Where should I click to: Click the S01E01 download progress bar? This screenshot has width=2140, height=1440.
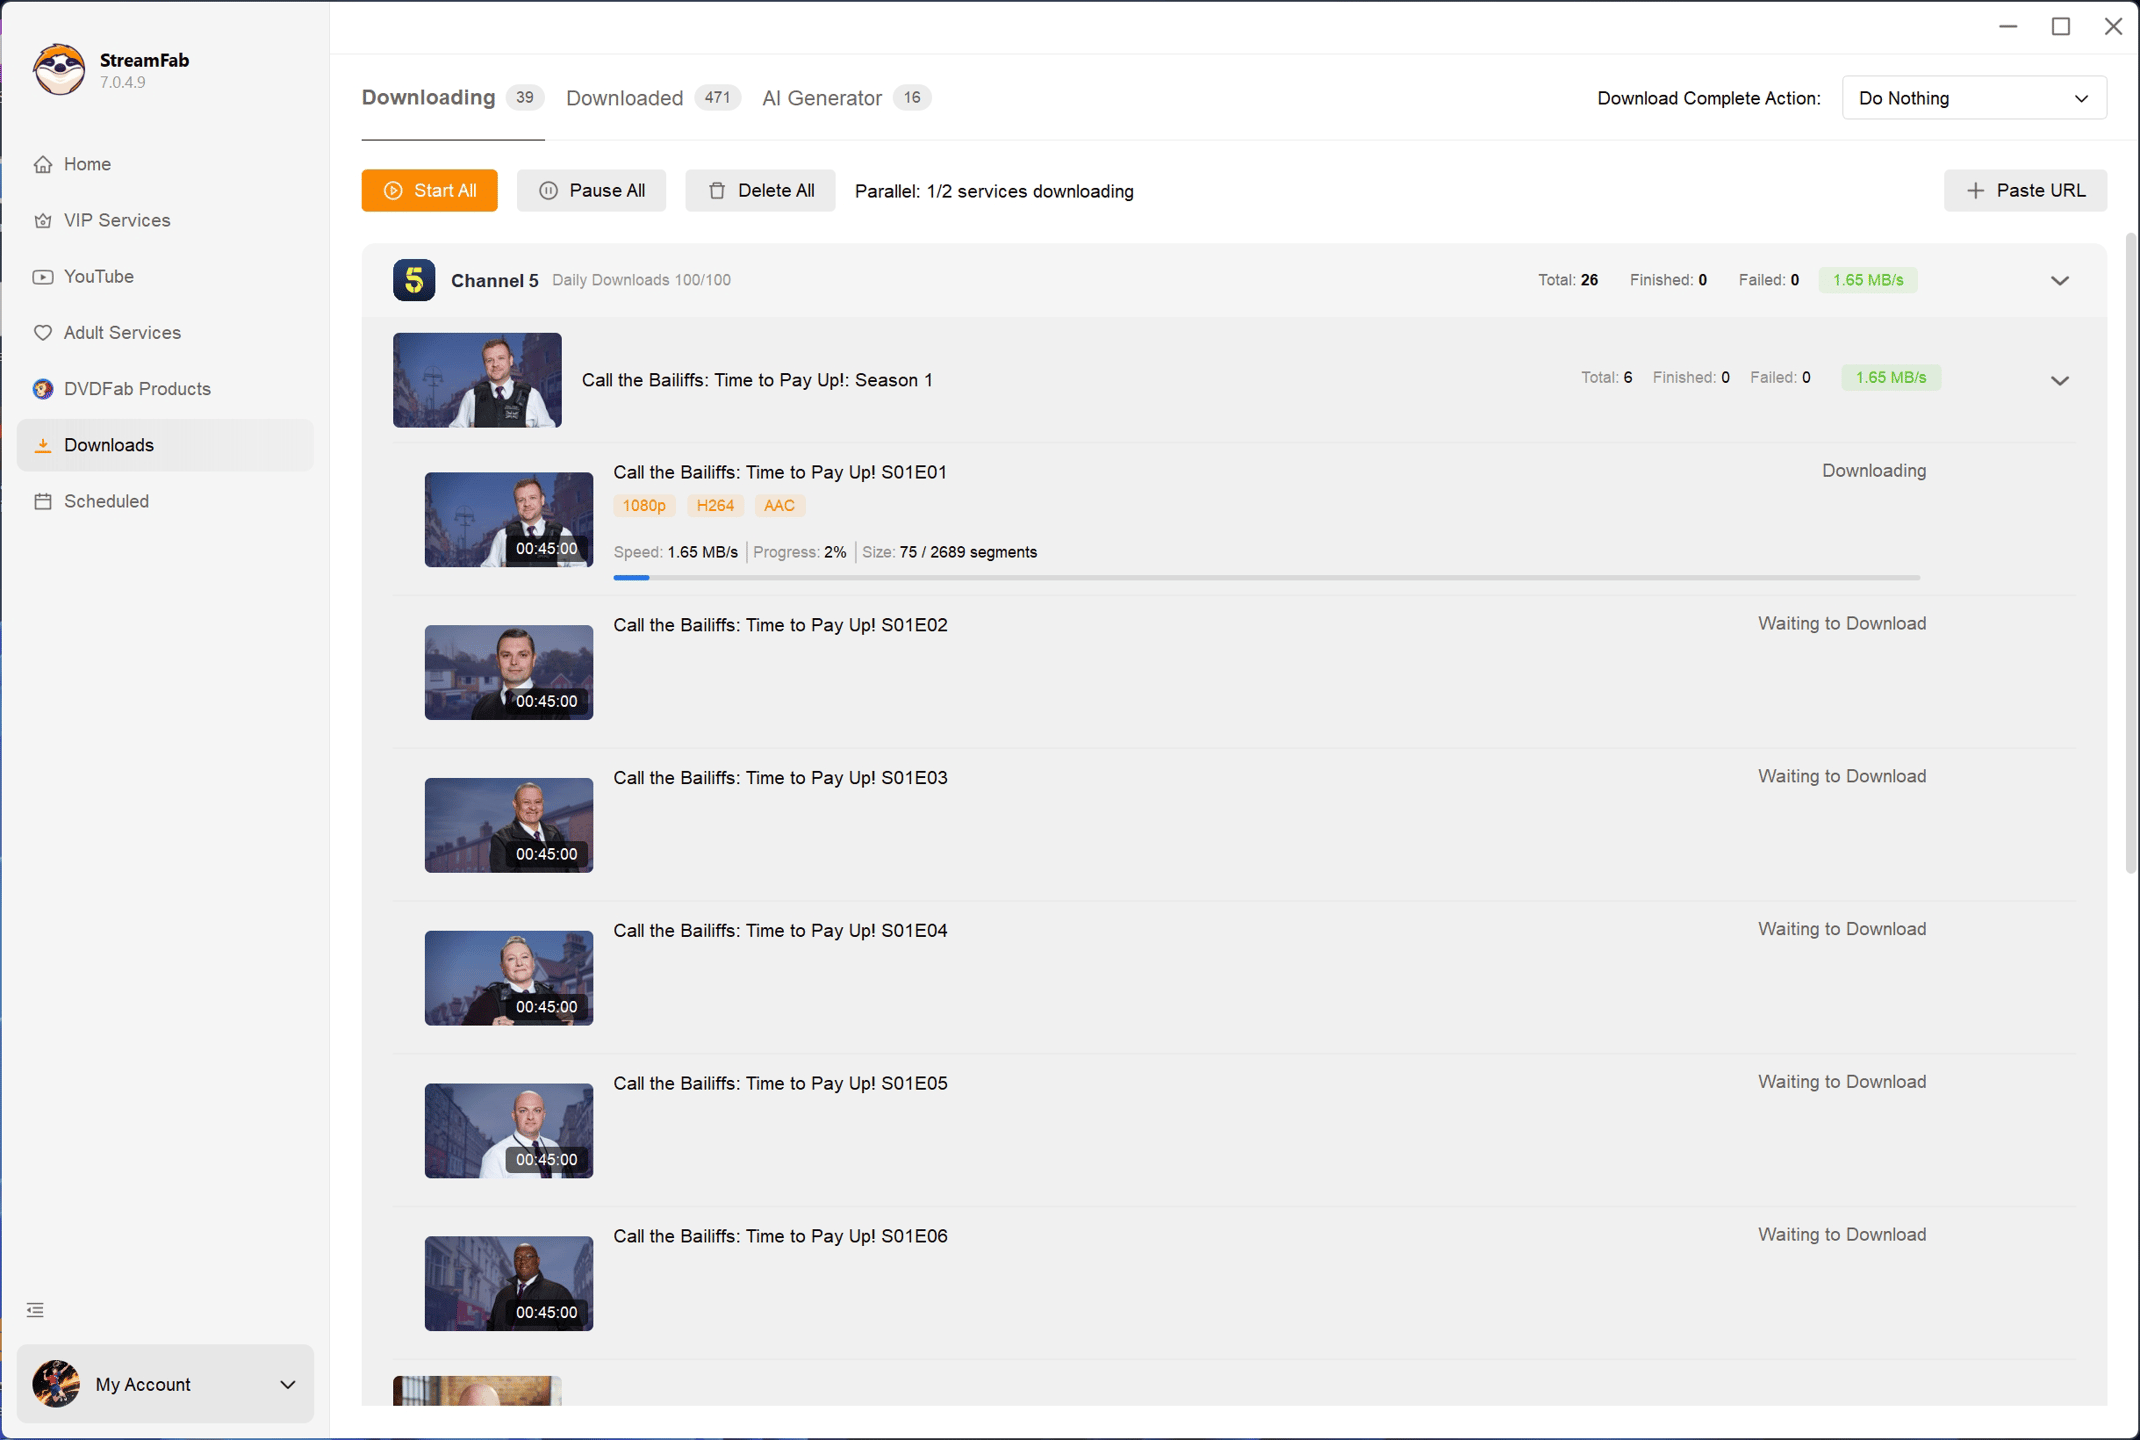pyautogui.click(x=1267, y=578)
